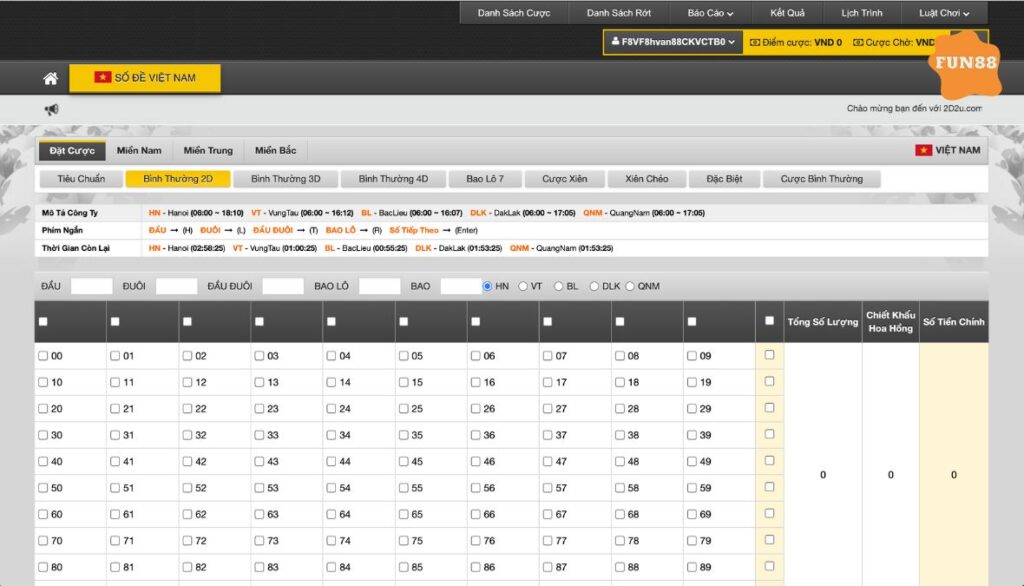The width and height of the screenshot is (1024, 586).
Task: Open the SỐ ĐỀ VIỆT NAM section
Action: click(x=145, y=78)
